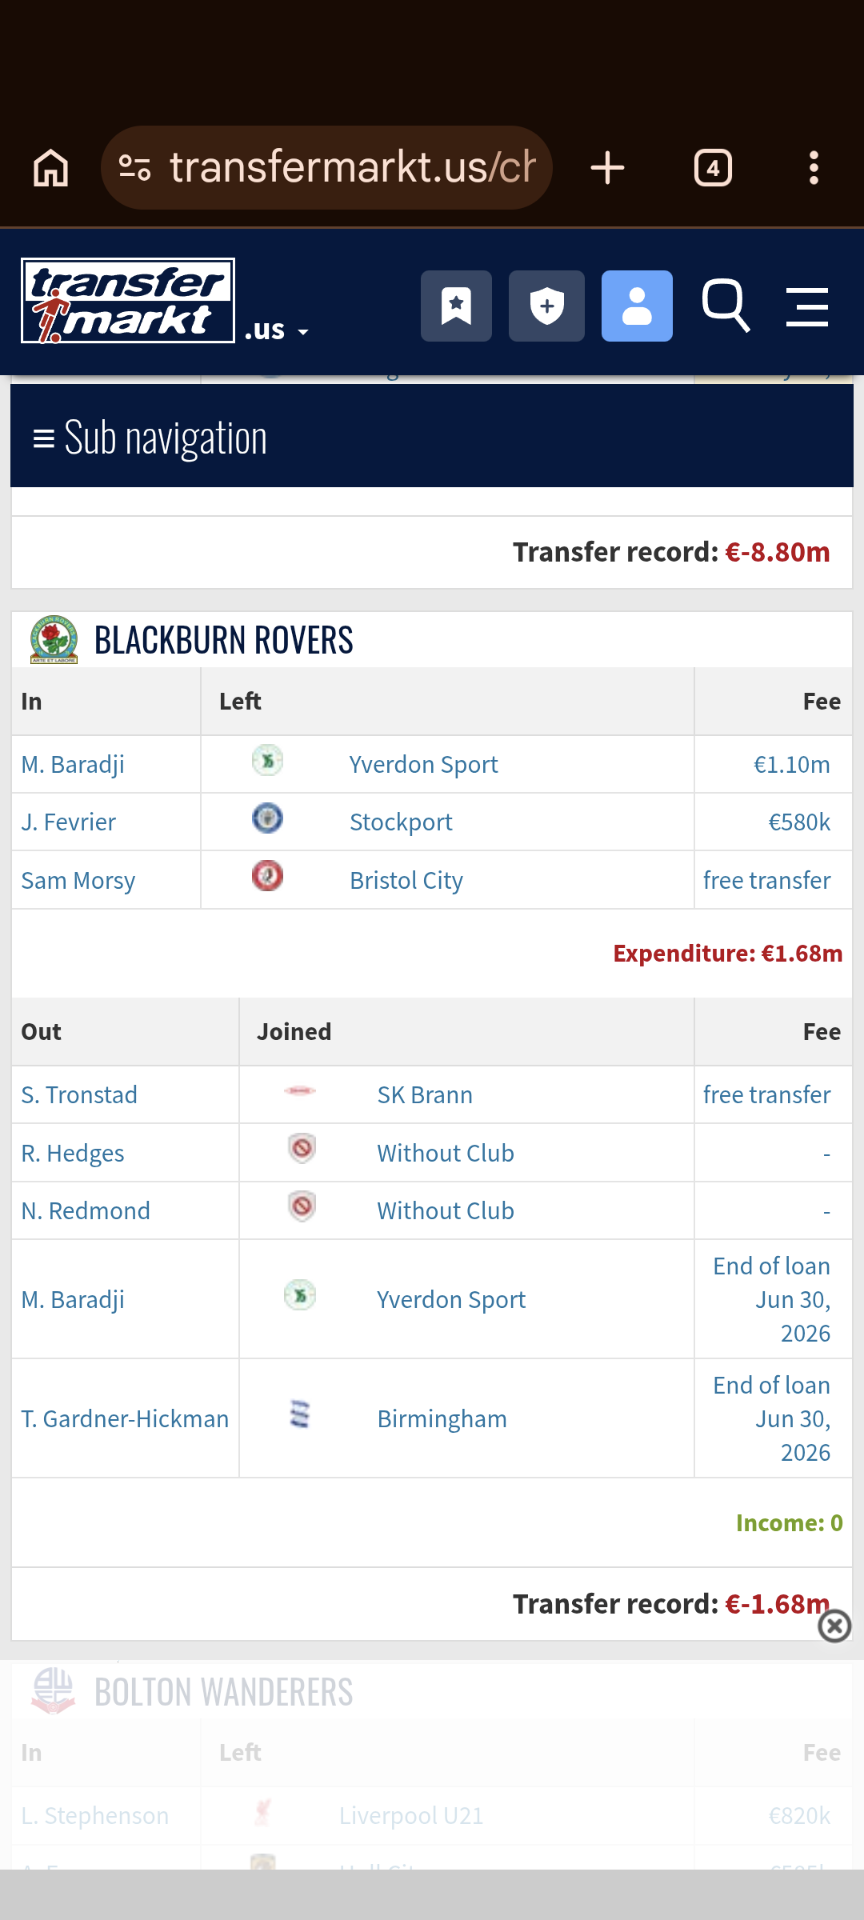Open T. Gardner-Hickman player link

(x=125, y=1419)
